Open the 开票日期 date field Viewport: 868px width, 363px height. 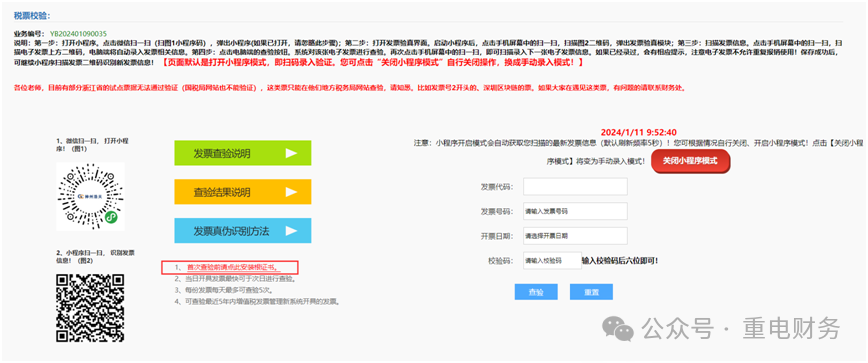tap(575, 236)
